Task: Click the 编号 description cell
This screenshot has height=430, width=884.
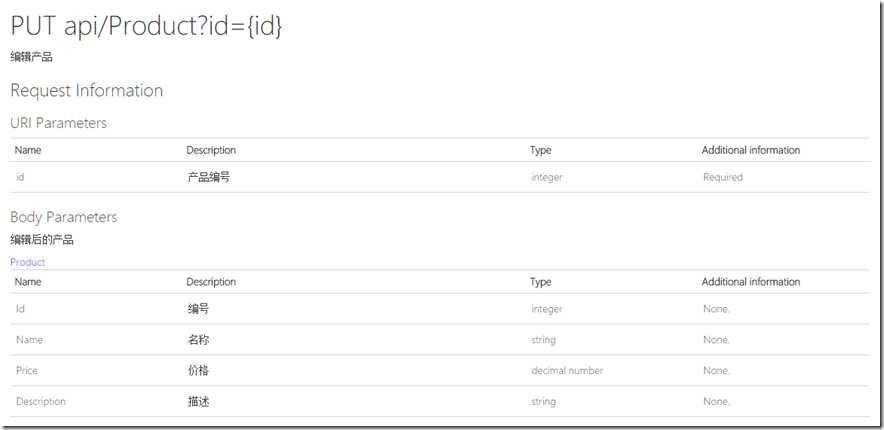Action: (x=198, y=309)
